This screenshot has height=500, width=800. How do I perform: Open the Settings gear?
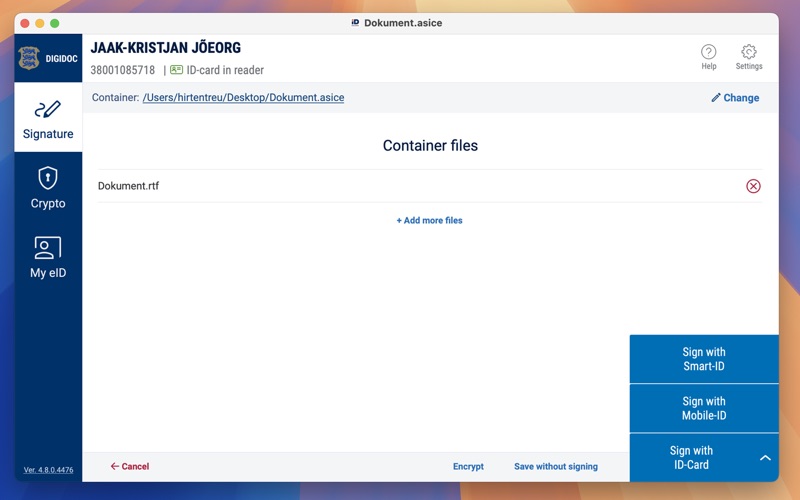[x=748, y=57]
